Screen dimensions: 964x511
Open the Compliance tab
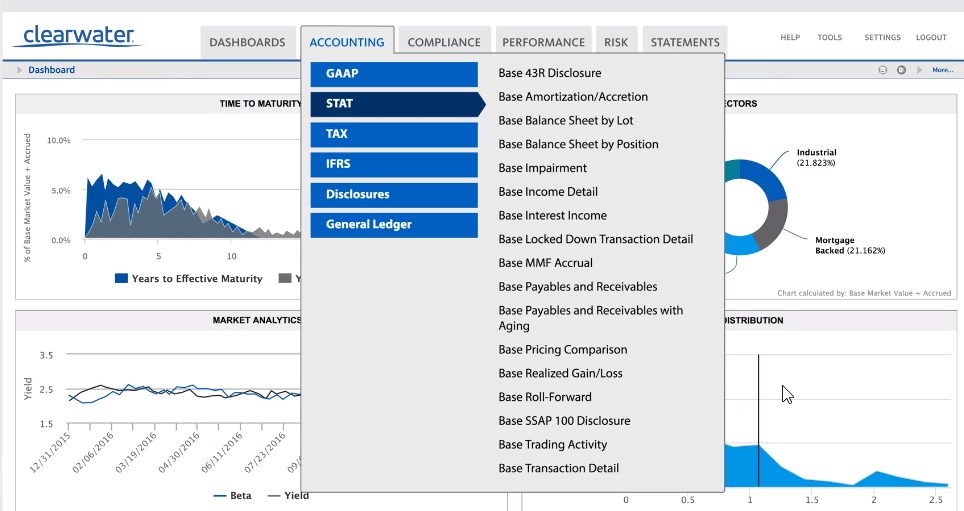(x=444, y=42)
